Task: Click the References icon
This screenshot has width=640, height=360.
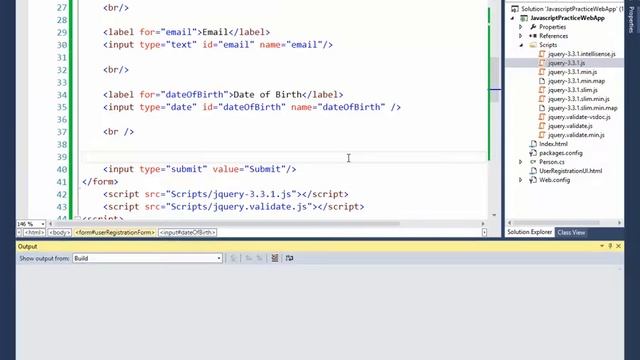Action: pyautogui.click(x=533, y=36)
